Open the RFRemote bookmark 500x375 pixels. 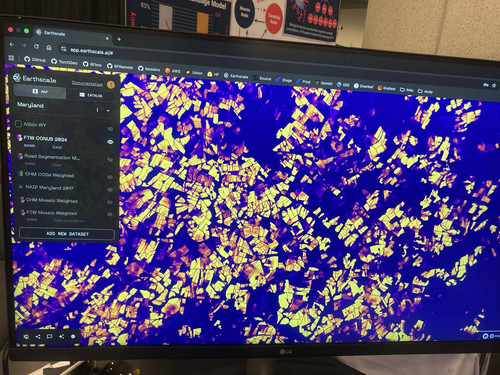tap(120, 67)
